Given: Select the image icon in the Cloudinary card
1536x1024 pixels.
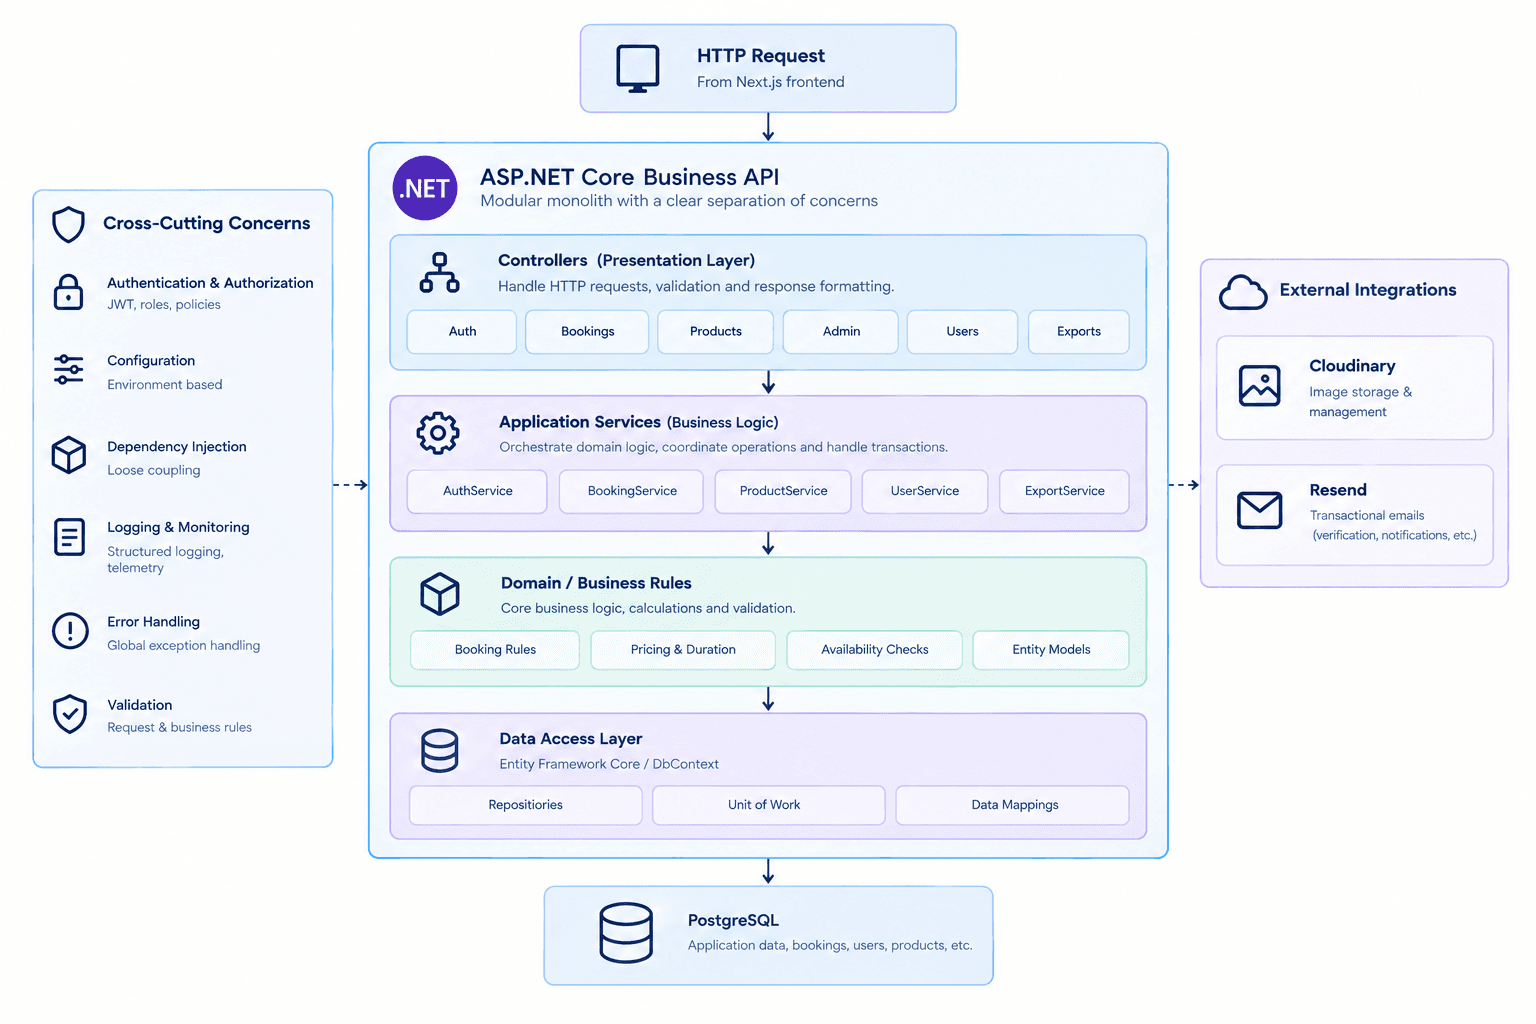Looking at the screenshot, I should (x=1259, y=386).
